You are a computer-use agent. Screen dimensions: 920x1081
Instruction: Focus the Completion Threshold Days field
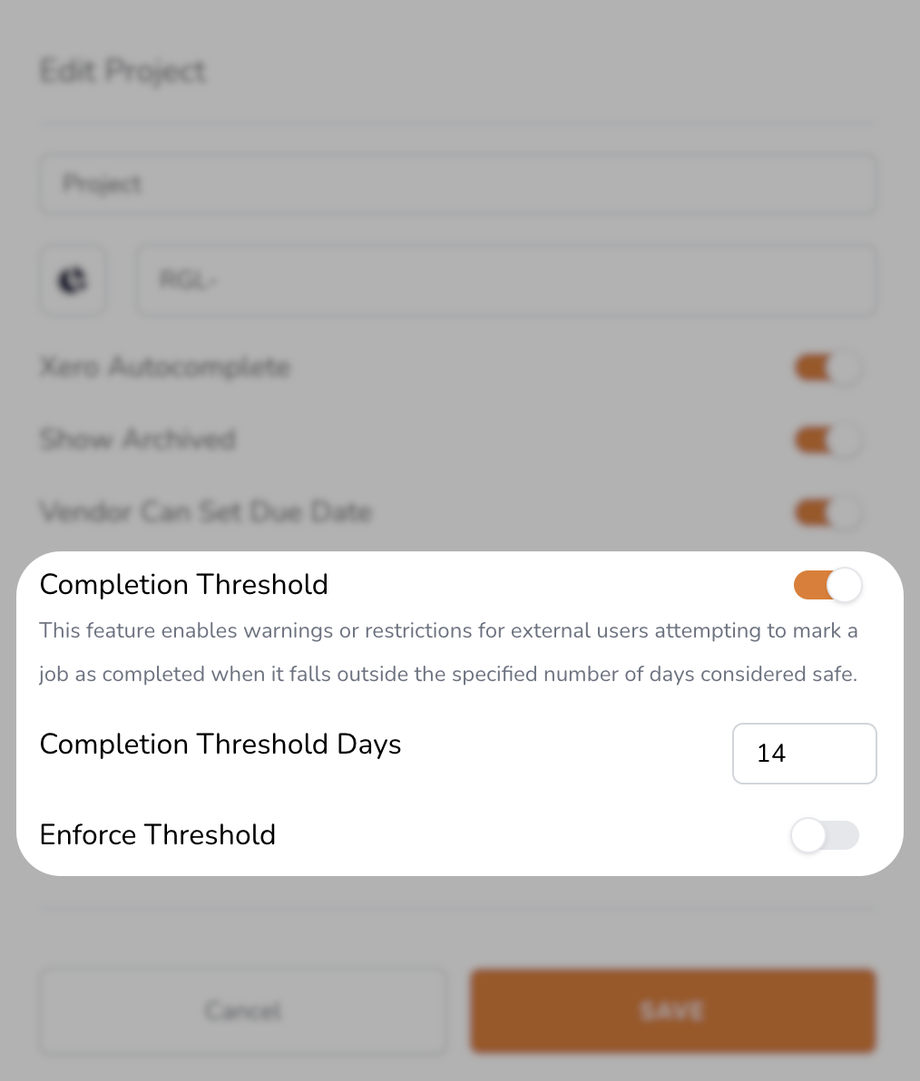[804, 753]
